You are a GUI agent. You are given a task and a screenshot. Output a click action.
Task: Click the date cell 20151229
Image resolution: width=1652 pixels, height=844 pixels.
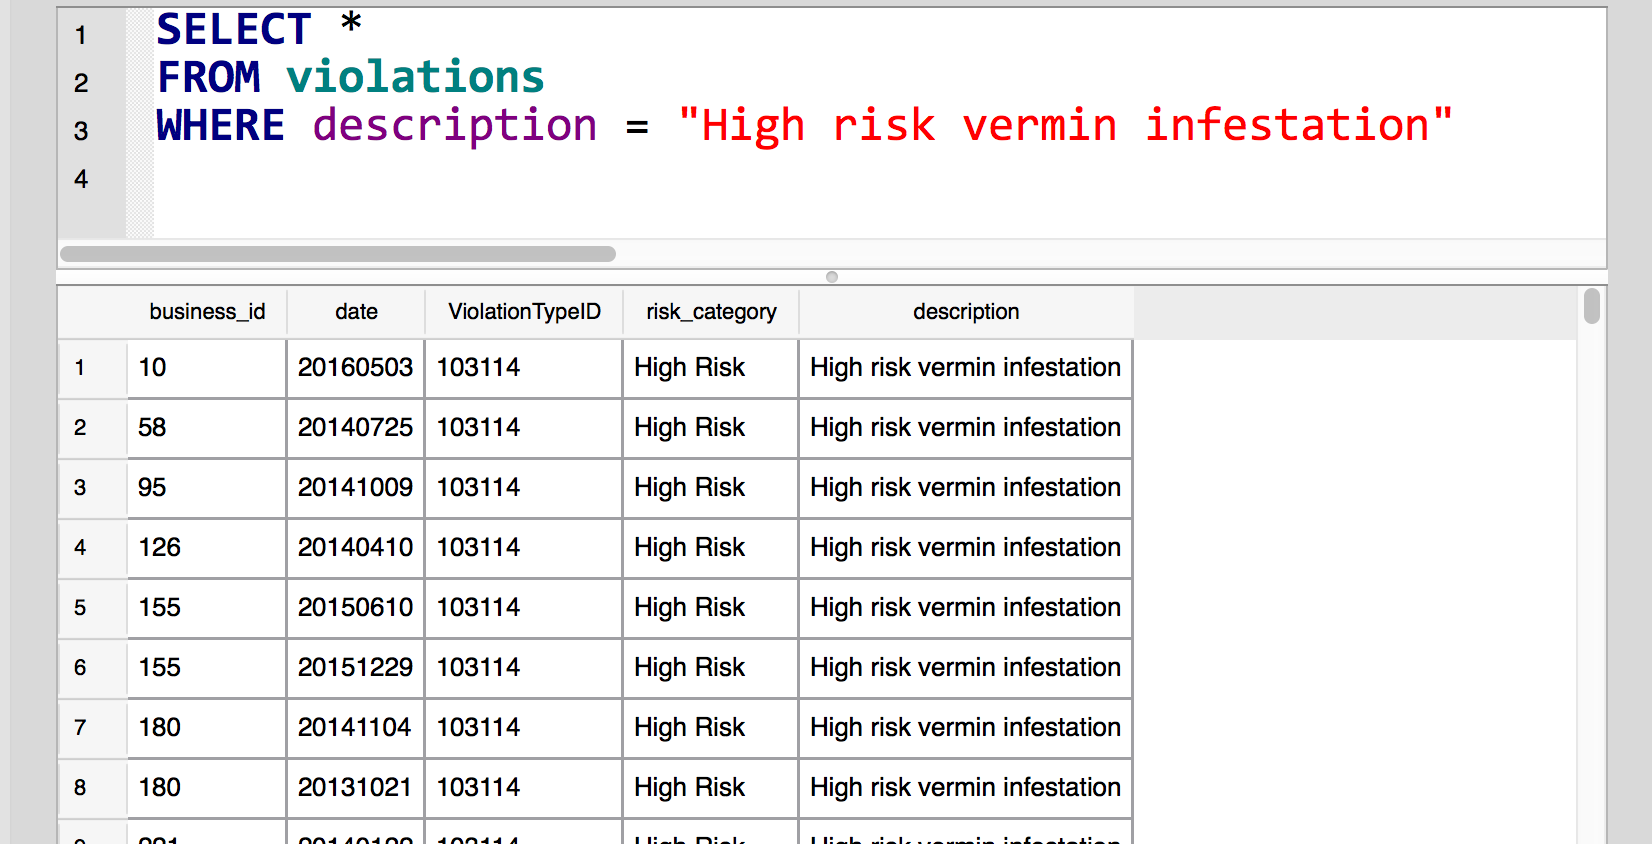[x=356, y=668]
